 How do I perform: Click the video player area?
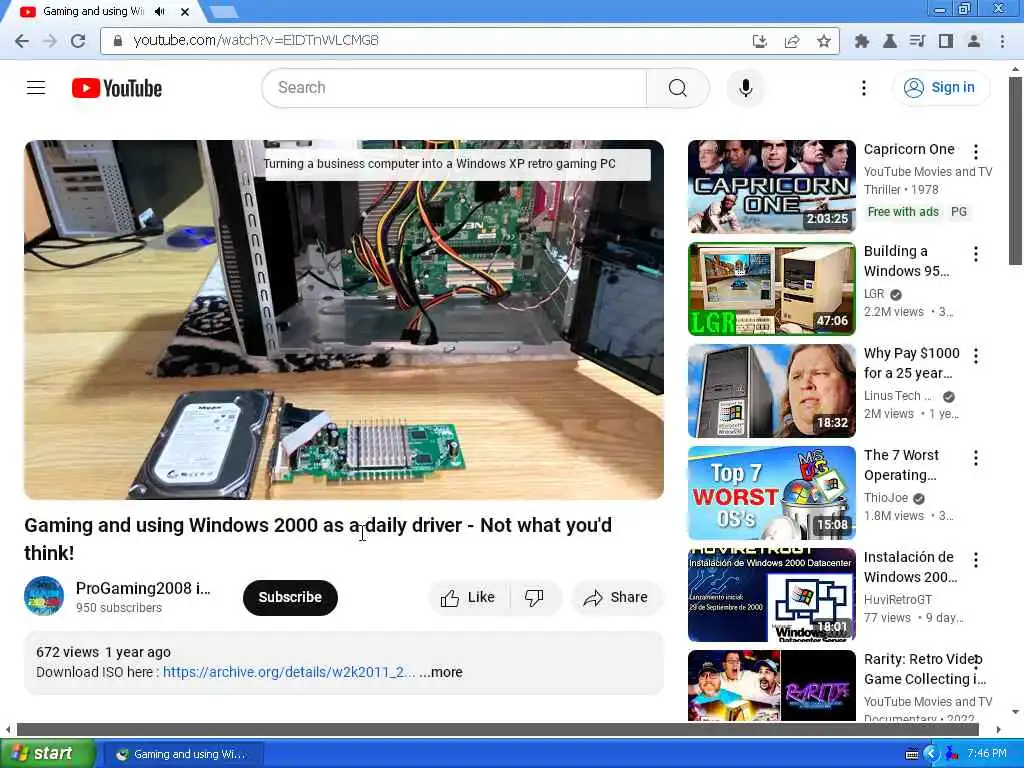pyautogui.click(x=344, y=320)
